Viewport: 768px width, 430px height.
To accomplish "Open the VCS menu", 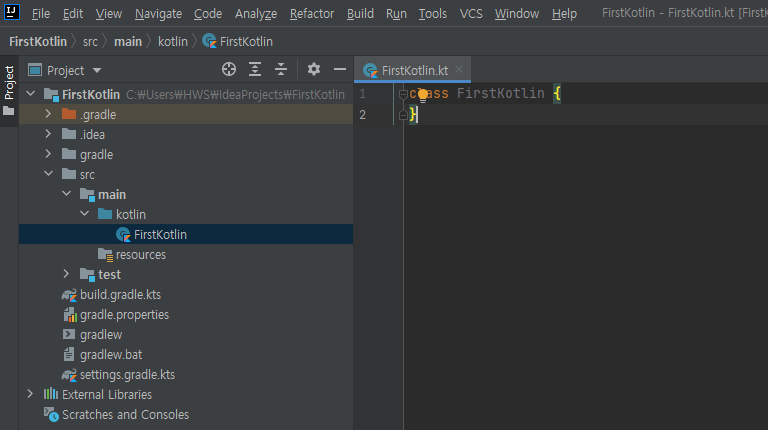I will [471, 14].
